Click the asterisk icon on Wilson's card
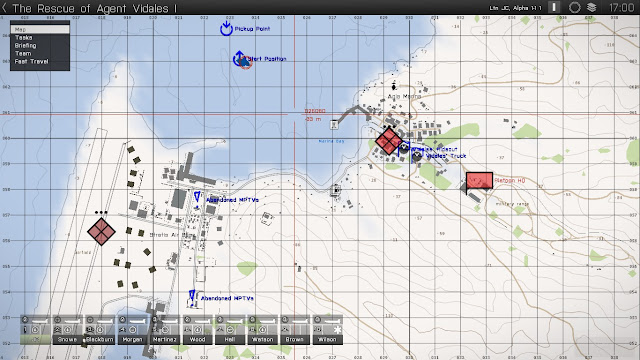The height and width of the screenshot is (360, 640). pyautogui.click(x=337, y=329)
